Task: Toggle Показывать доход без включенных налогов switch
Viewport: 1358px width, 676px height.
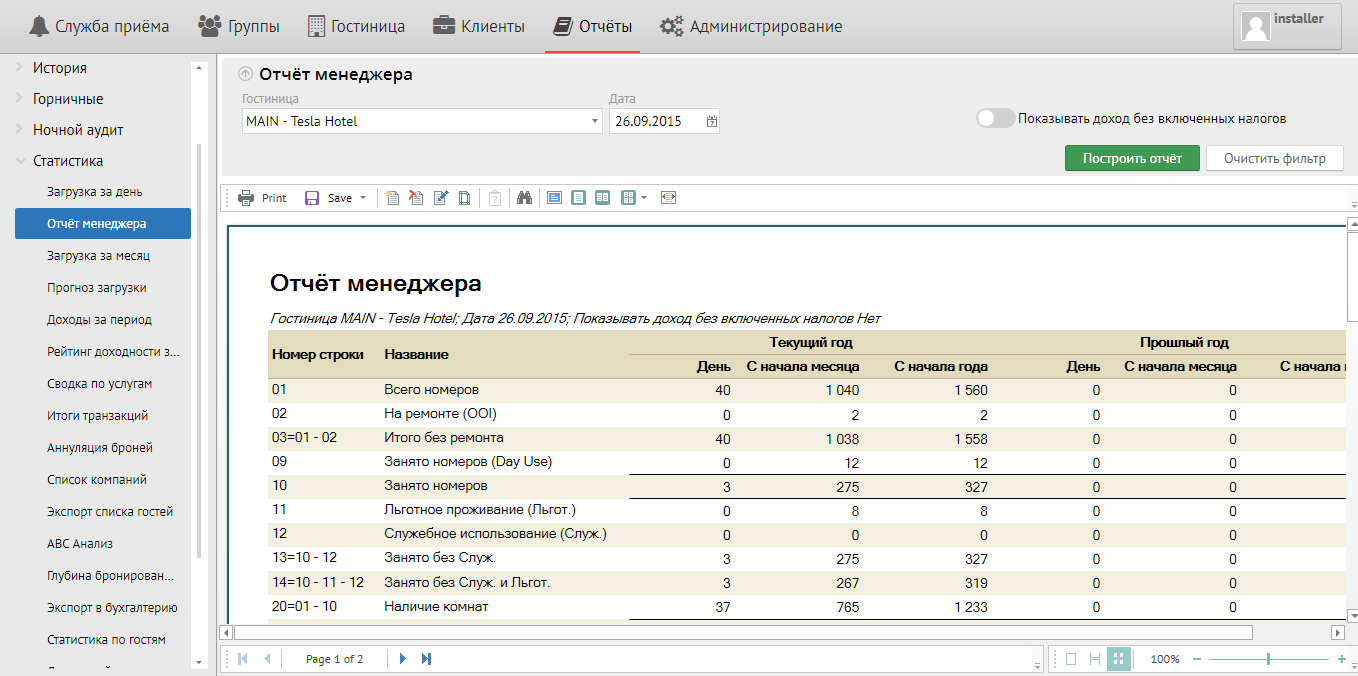Action: tap(995, 118)
